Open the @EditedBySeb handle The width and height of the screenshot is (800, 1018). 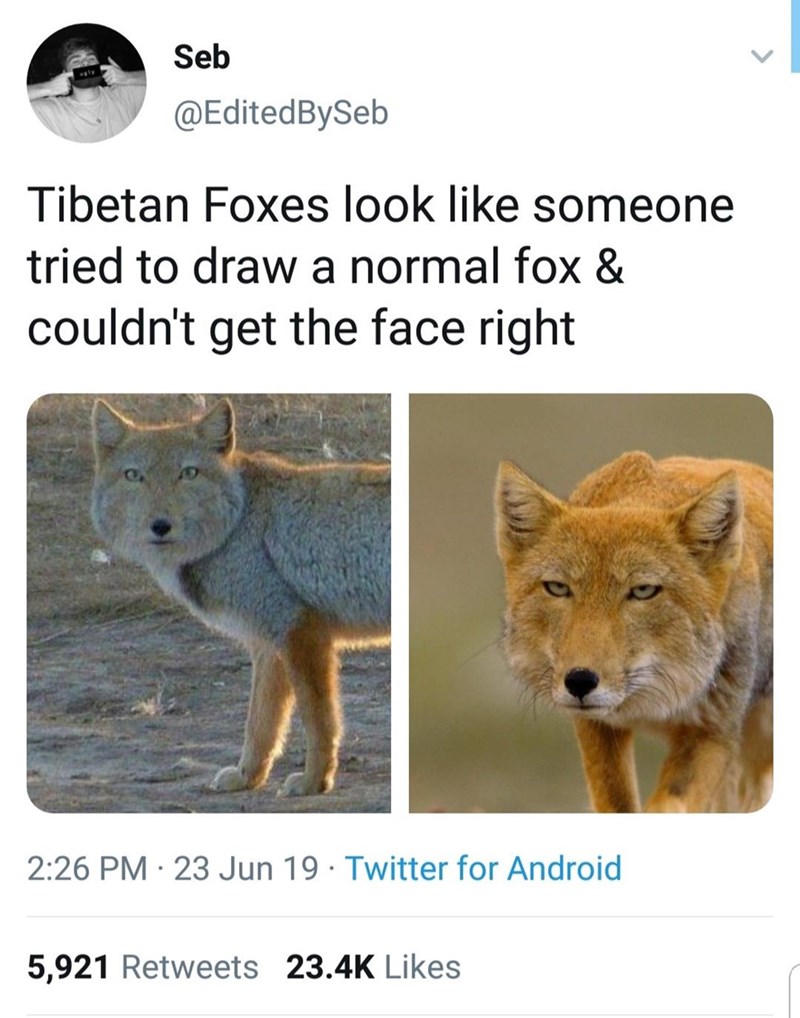281,113
